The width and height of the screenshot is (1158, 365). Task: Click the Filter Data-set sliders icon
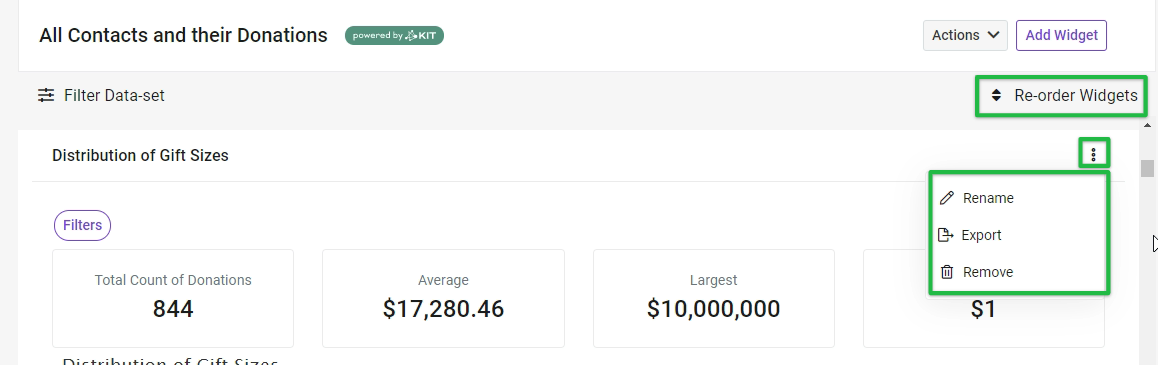(47, 95)
